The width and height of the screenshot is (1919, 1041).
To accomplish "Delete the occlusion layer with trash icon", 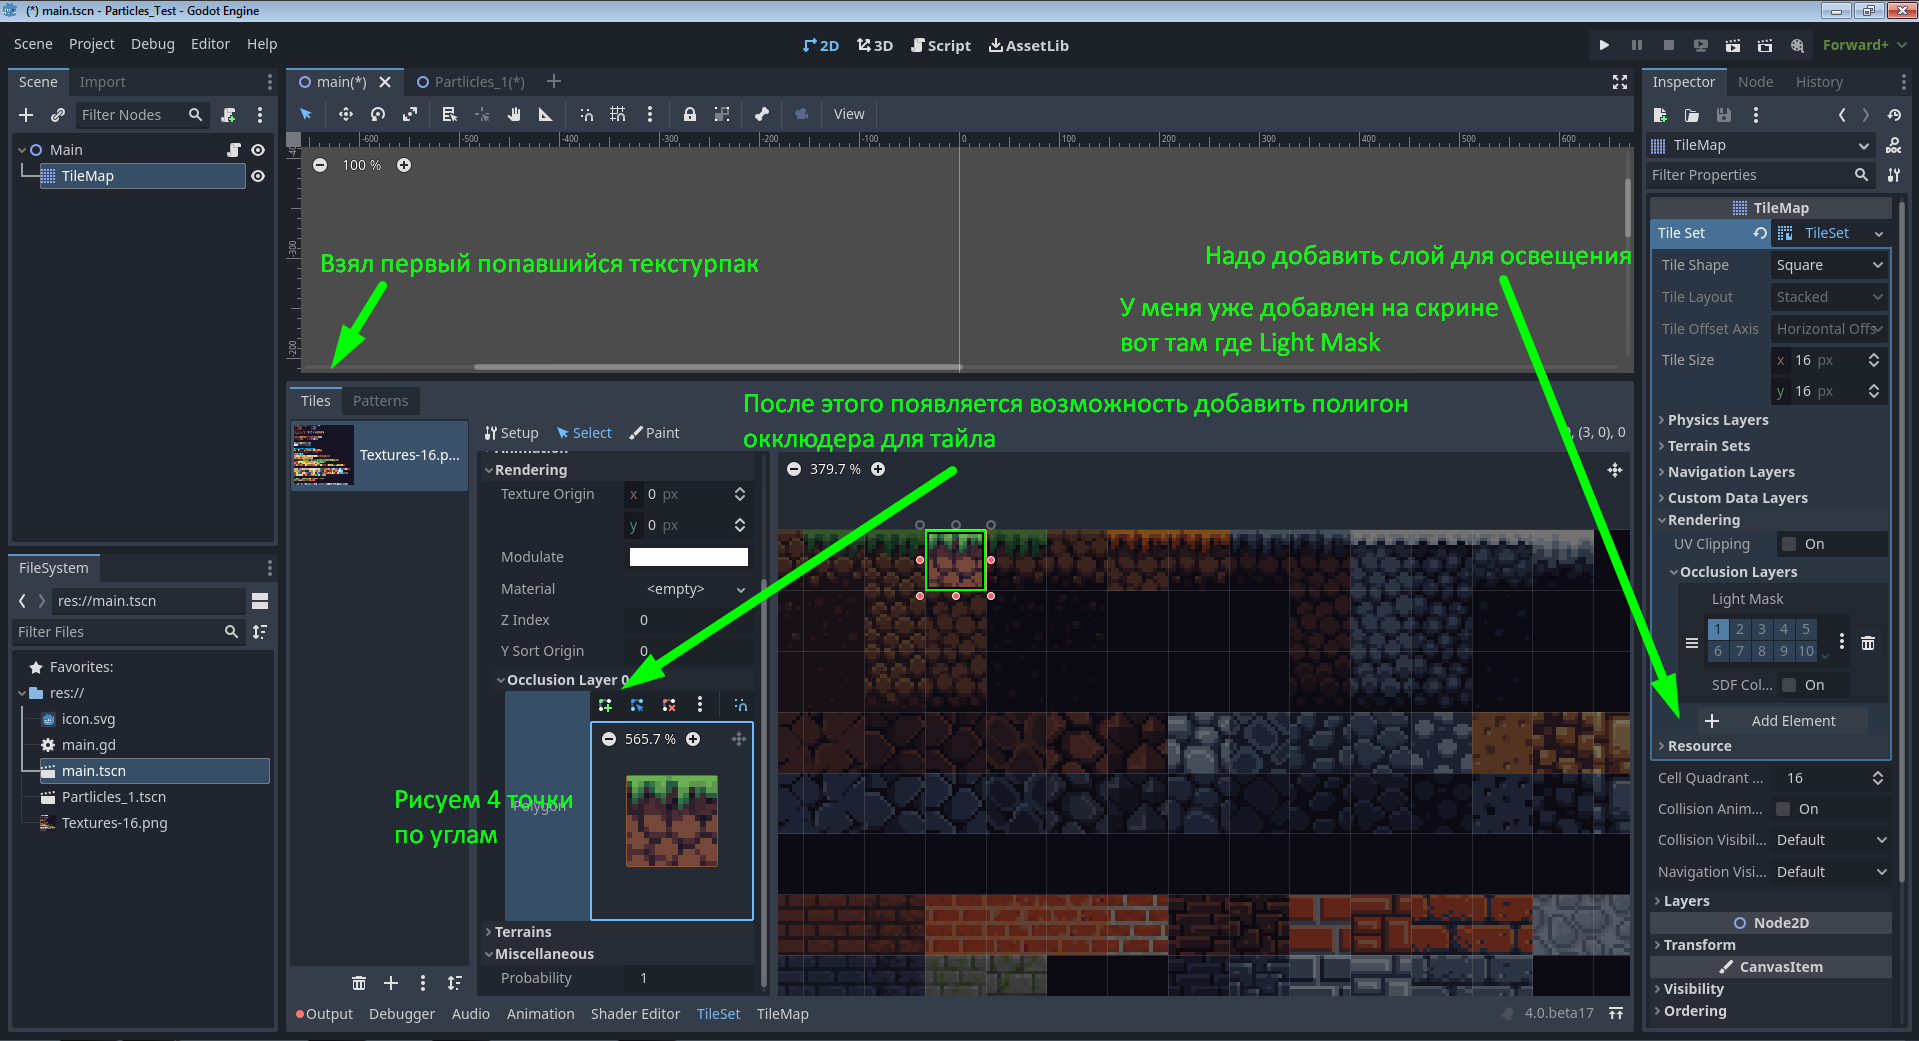I will (x=1868, y=642).
